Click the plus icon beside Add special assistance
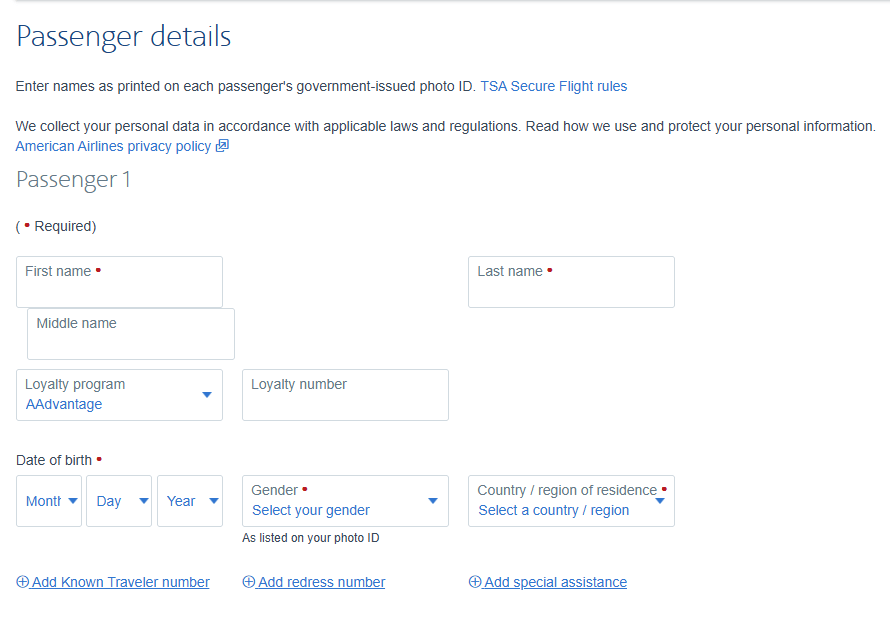Viewport: 890px width, 632px height. click(475, 582)
